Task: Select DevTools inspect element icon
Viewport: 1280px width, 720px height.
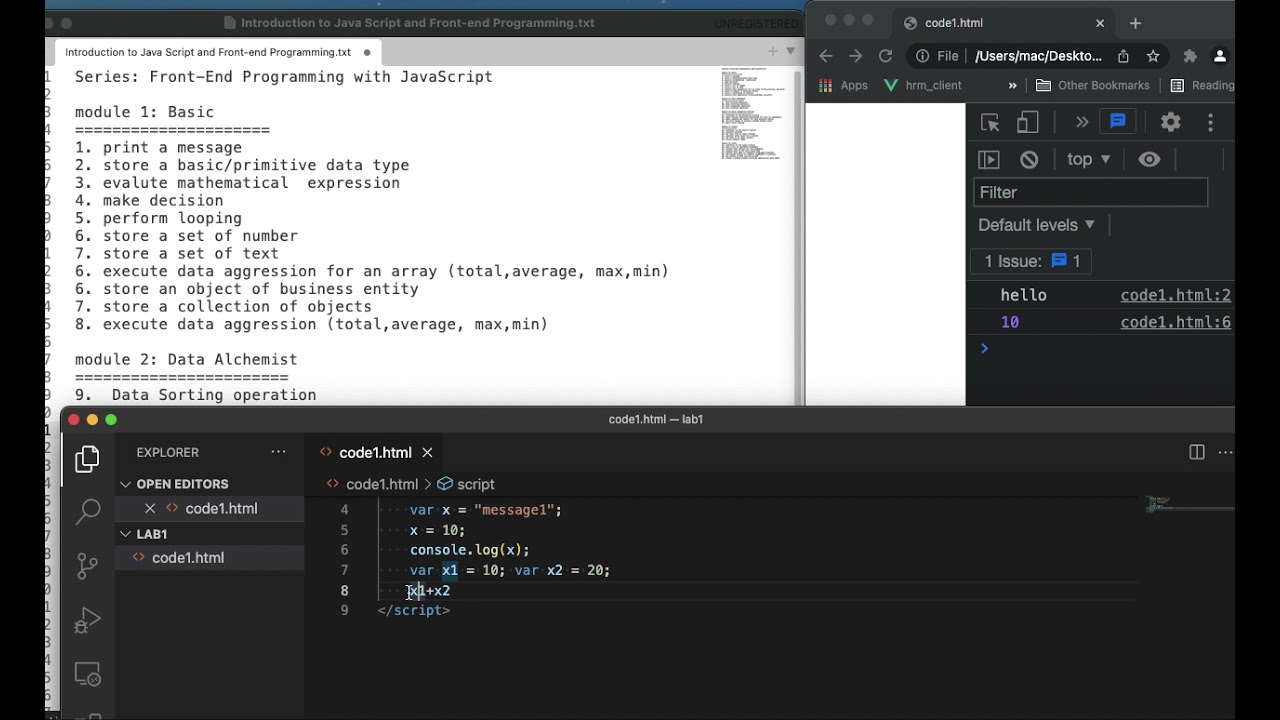Action: [990, 122]
